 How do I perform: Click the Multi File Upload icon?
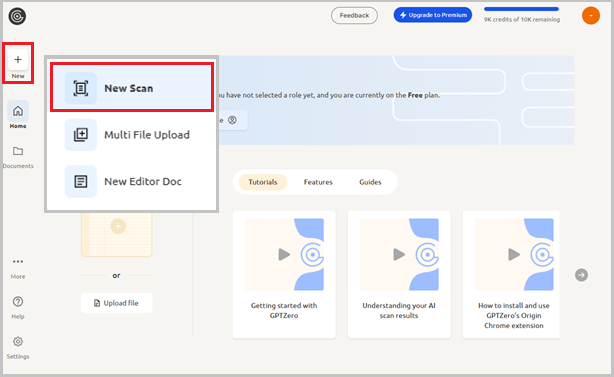pyautogui.click(x=81, y=135)
